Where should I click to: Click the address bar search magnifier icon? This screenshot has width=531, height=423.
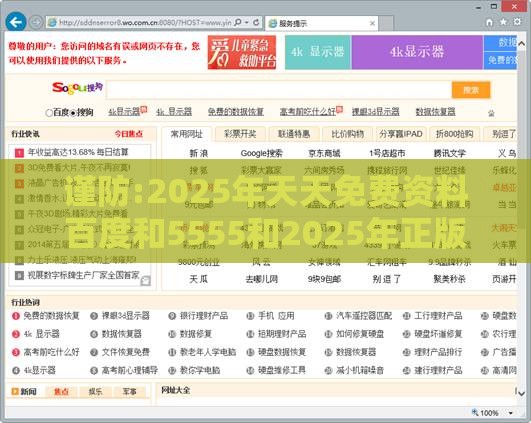pos(238,22)
